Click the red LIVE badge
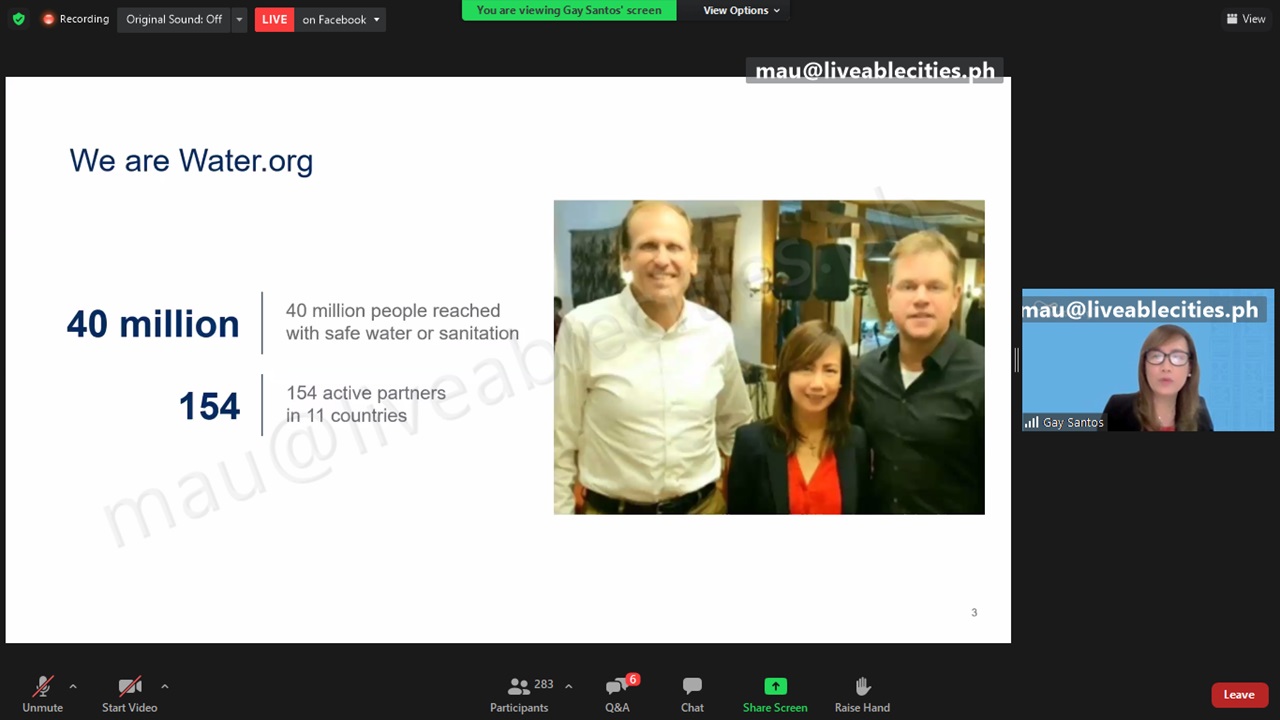This screenshot has width=1280, height=720. pyautogui.click(x=274, y=19)
